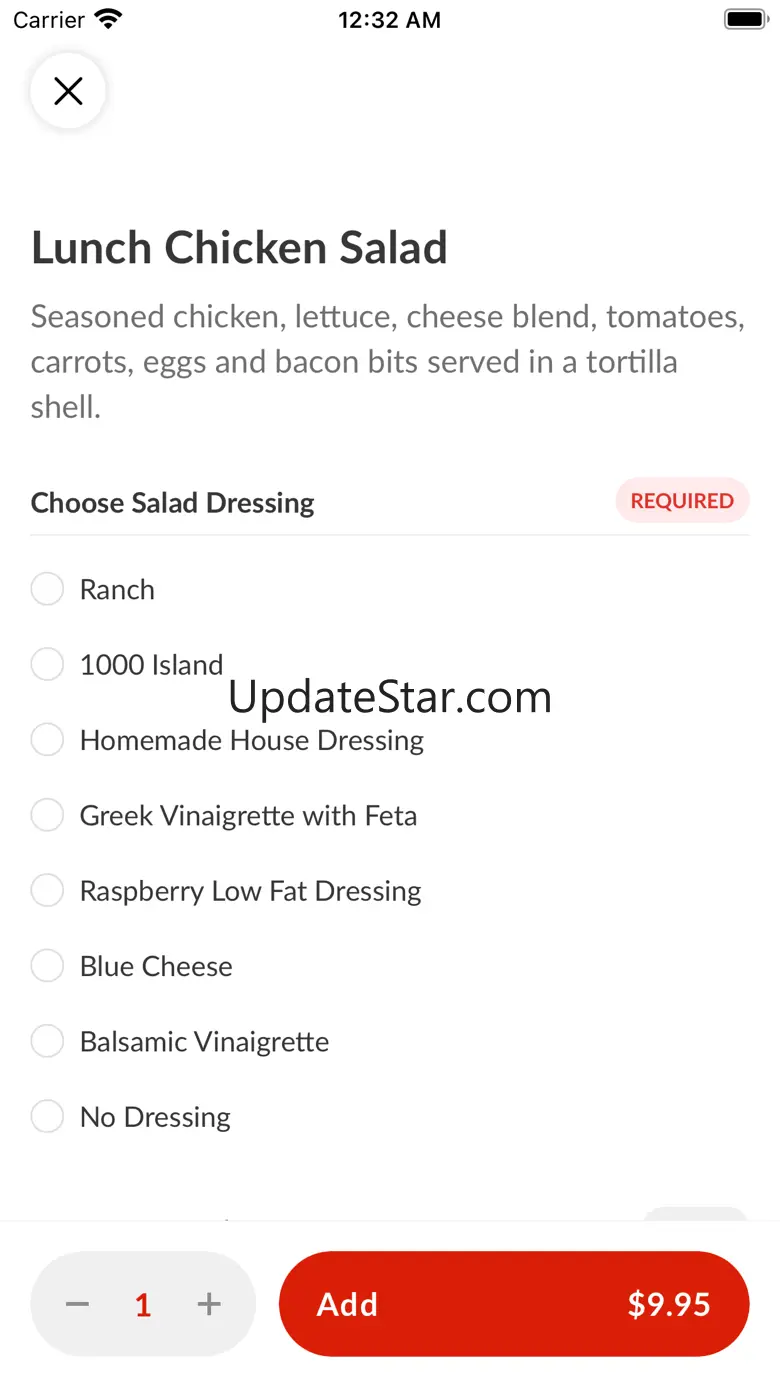The width and height of the screenshot is (780, 1387).
Task: Tap the salad description text
Action: [x=388, y=361]
